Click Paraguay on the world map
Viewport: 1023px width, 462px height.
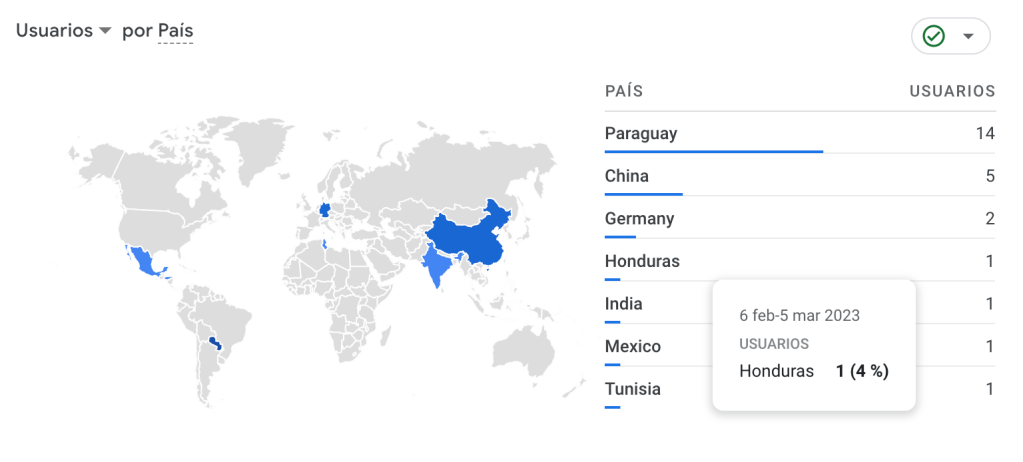pyautogui.click(x=214, y=343)
